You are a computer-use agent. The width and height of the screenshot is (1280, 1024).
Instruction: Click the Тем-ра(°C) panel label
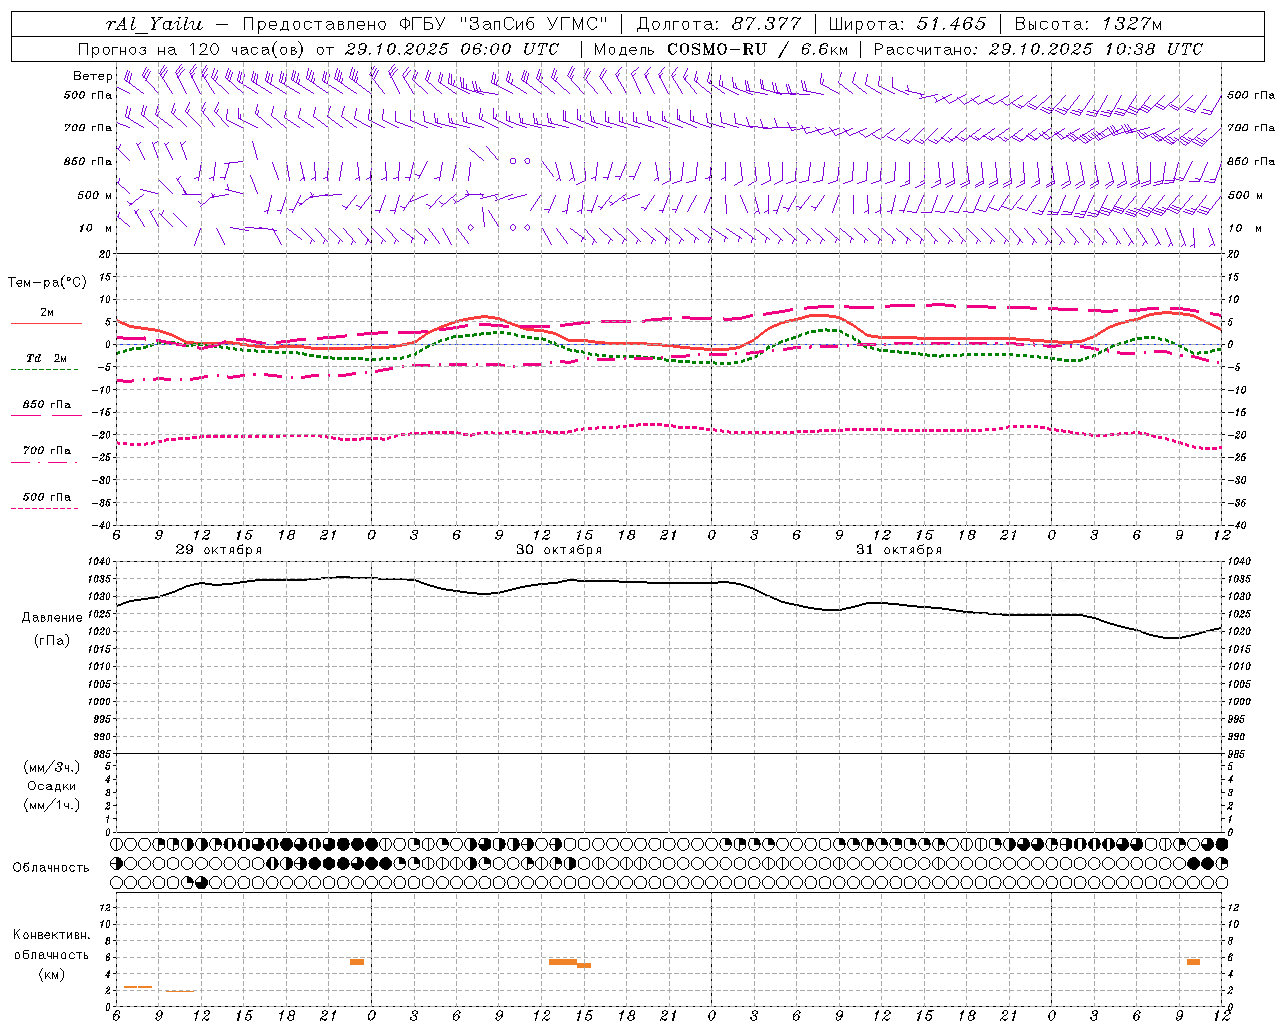[47, 283]
